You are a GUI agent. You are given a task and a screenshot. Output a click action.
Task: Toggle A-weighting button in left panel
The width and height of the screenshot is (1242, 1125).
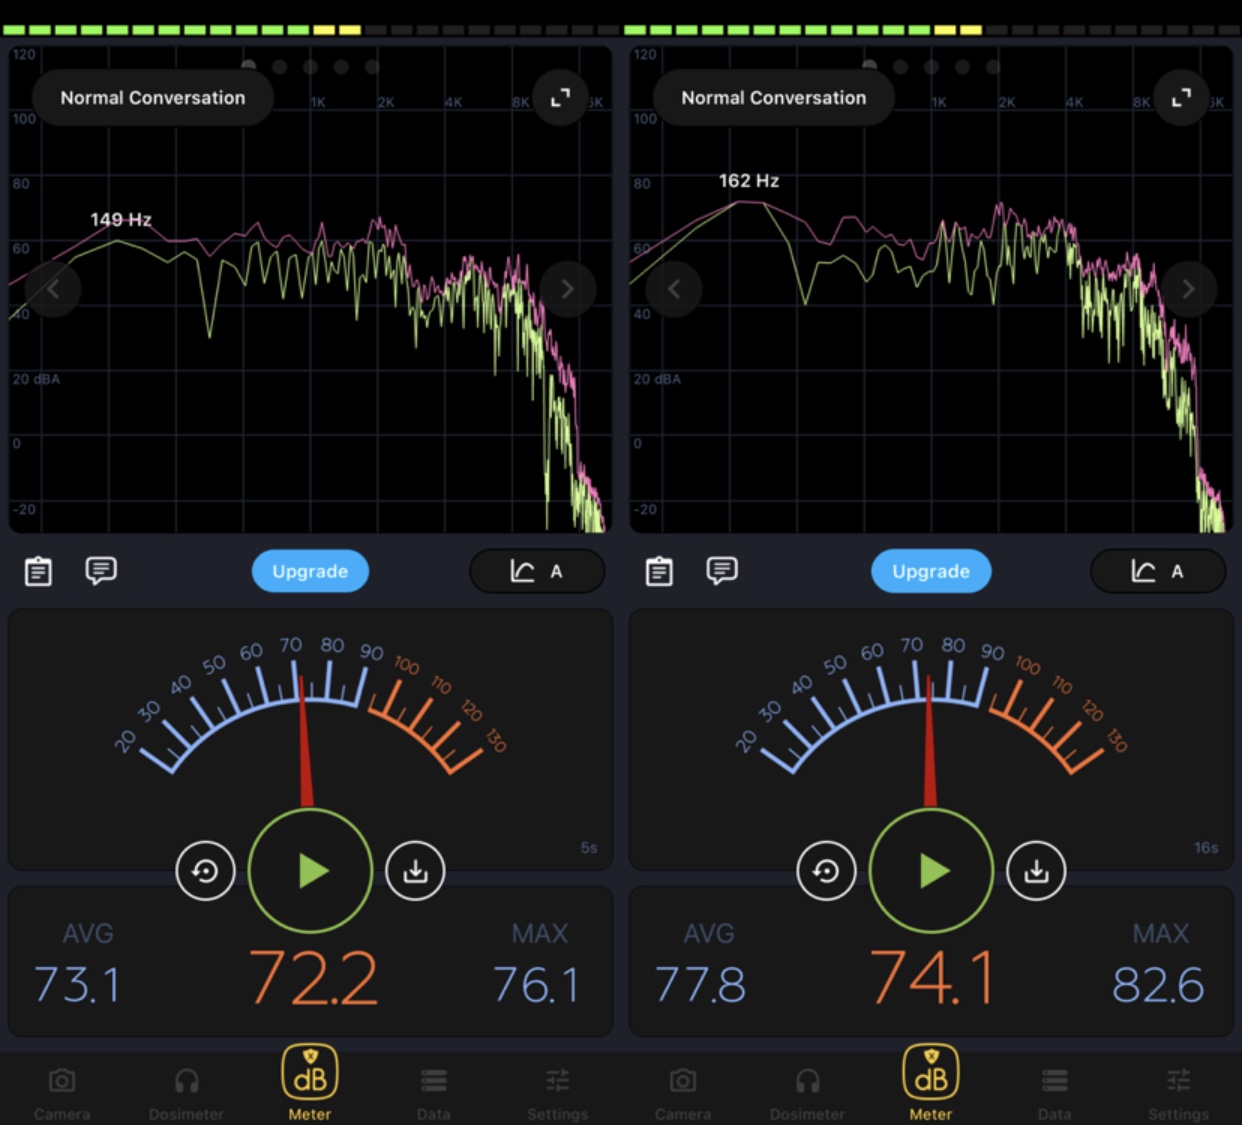tap(537, 571)
